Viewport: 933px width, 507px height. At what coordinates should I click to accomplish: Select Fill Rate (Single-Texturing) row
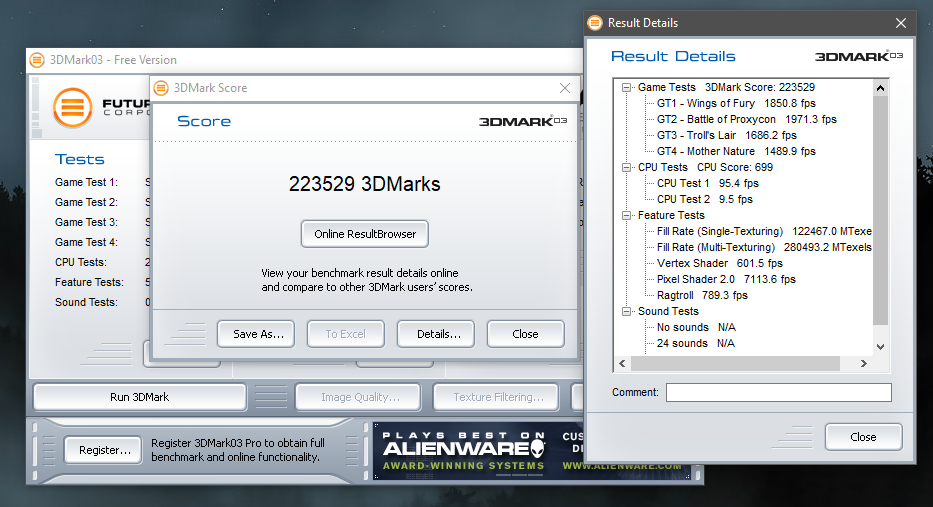click(x=764, y=231)
